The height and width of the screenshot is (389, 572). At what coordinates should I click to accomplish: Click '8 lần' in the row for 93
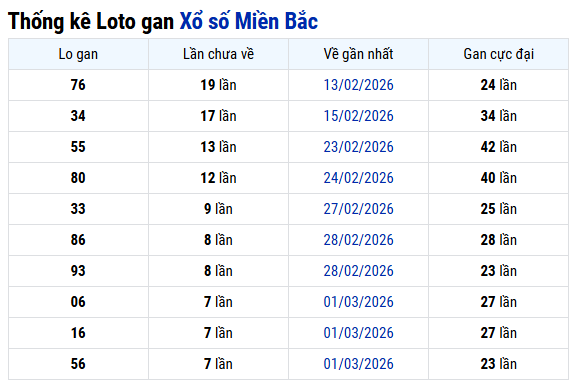click(218, 271)
